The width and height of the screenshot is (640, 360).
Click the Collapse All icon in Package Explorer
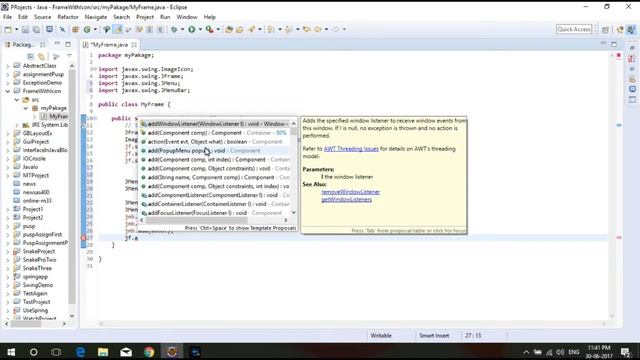(31, 56)
